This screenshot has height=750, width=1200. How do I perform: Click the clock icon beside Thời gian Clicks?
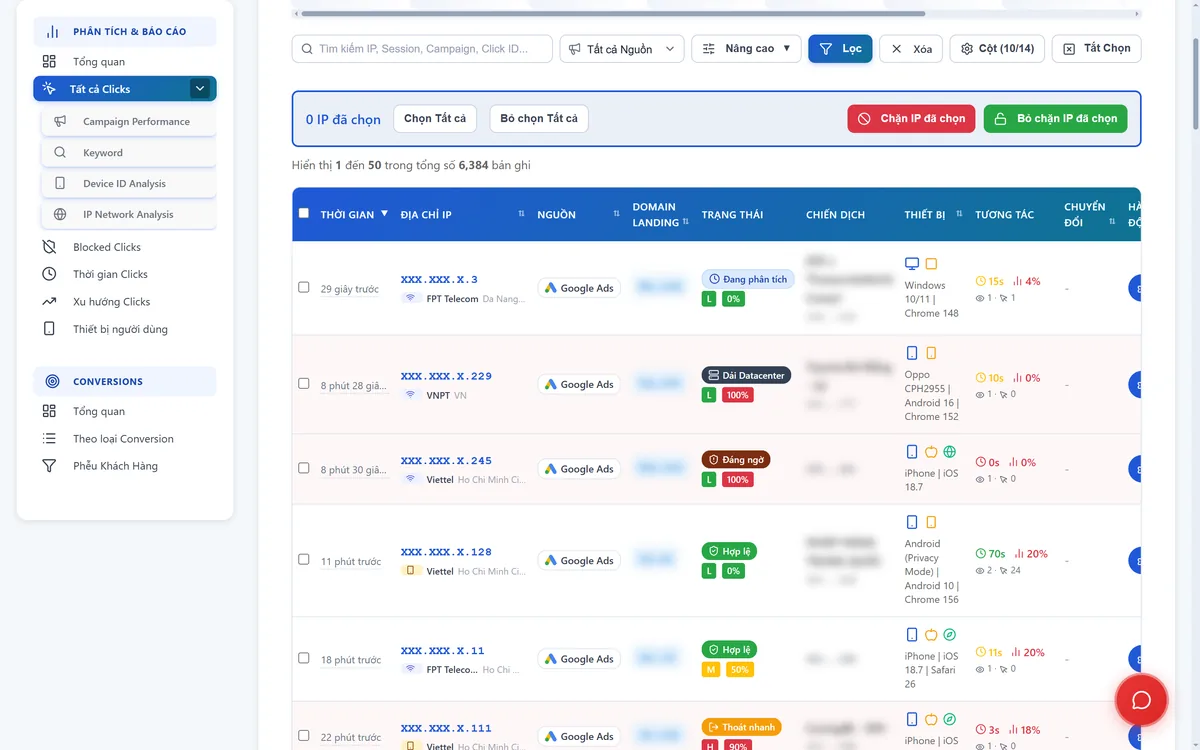[x=49, y=274]
